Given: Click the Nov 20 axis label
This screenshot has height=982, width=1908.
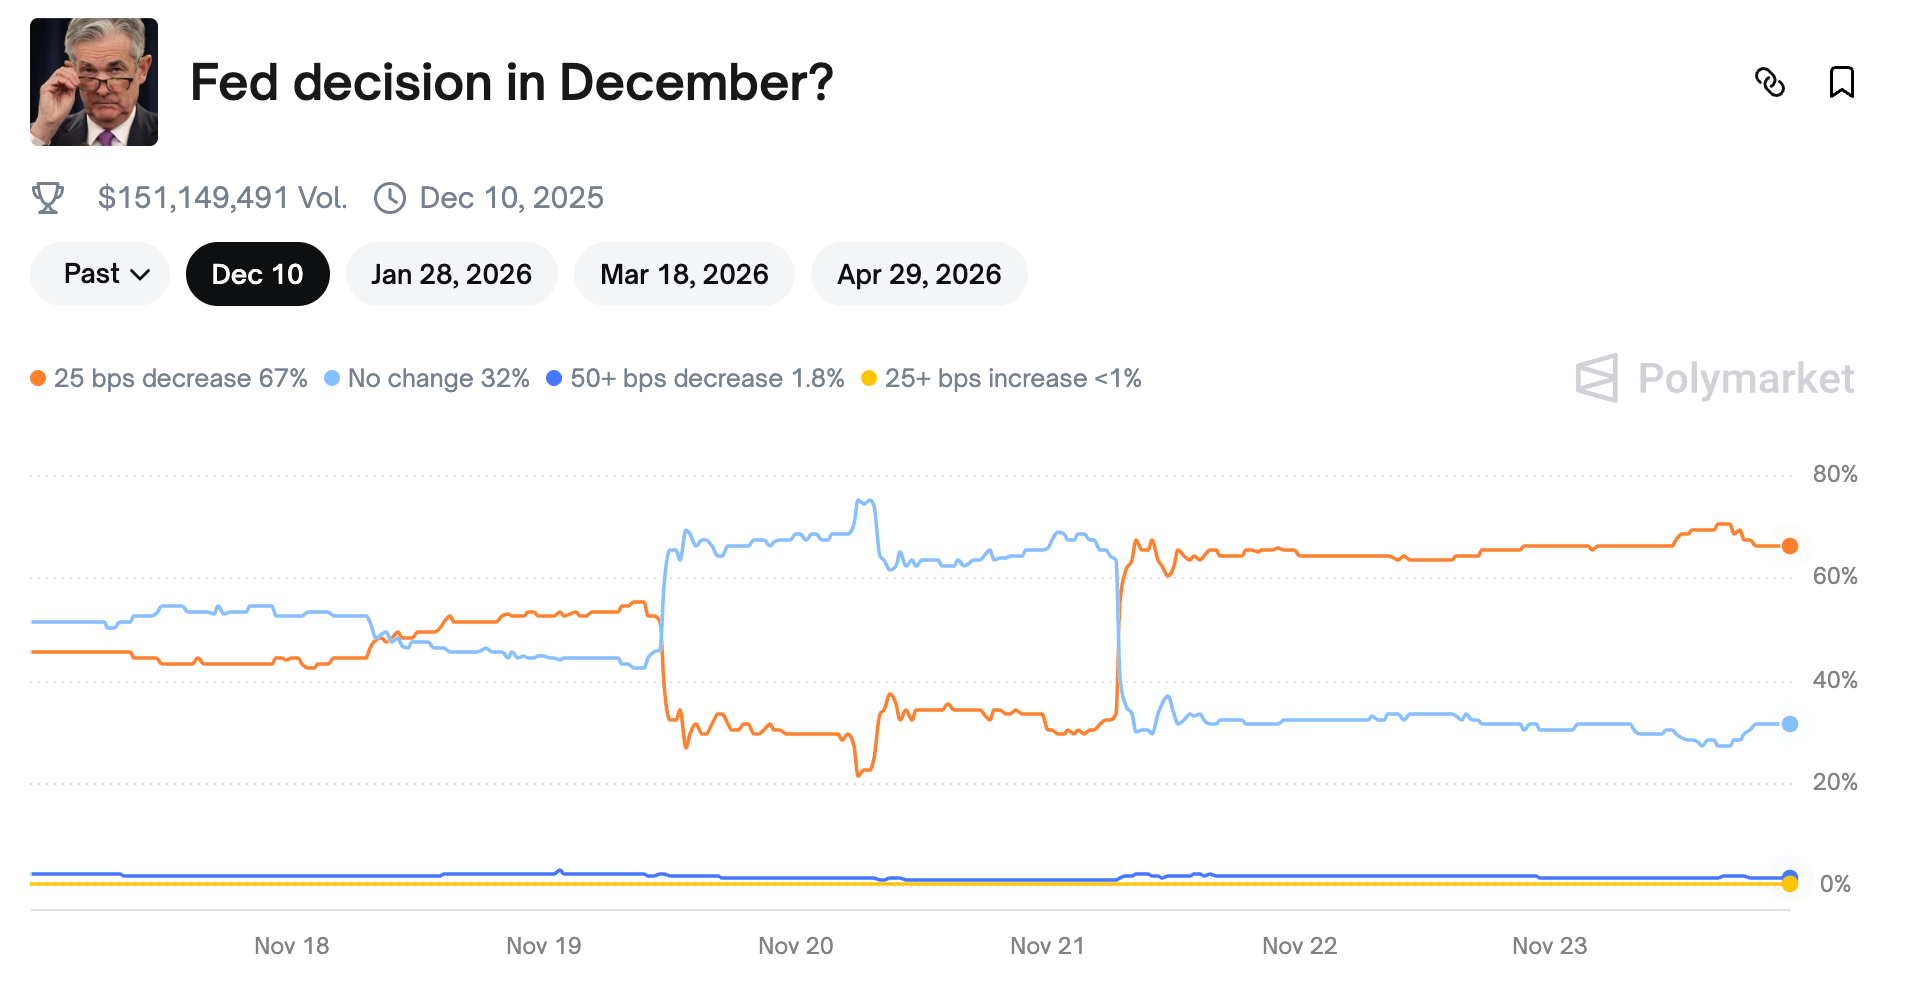Looking at the screenshot, I should (795, 946).
